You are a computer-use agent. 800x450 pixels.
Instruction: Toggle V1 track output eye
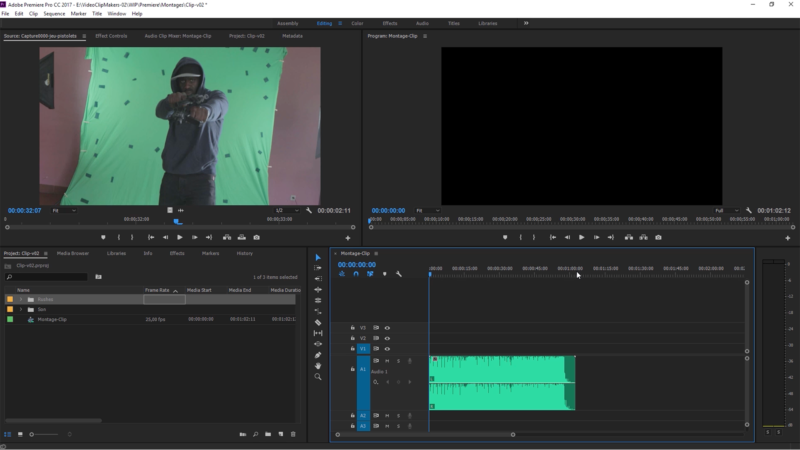click(387, 349)
